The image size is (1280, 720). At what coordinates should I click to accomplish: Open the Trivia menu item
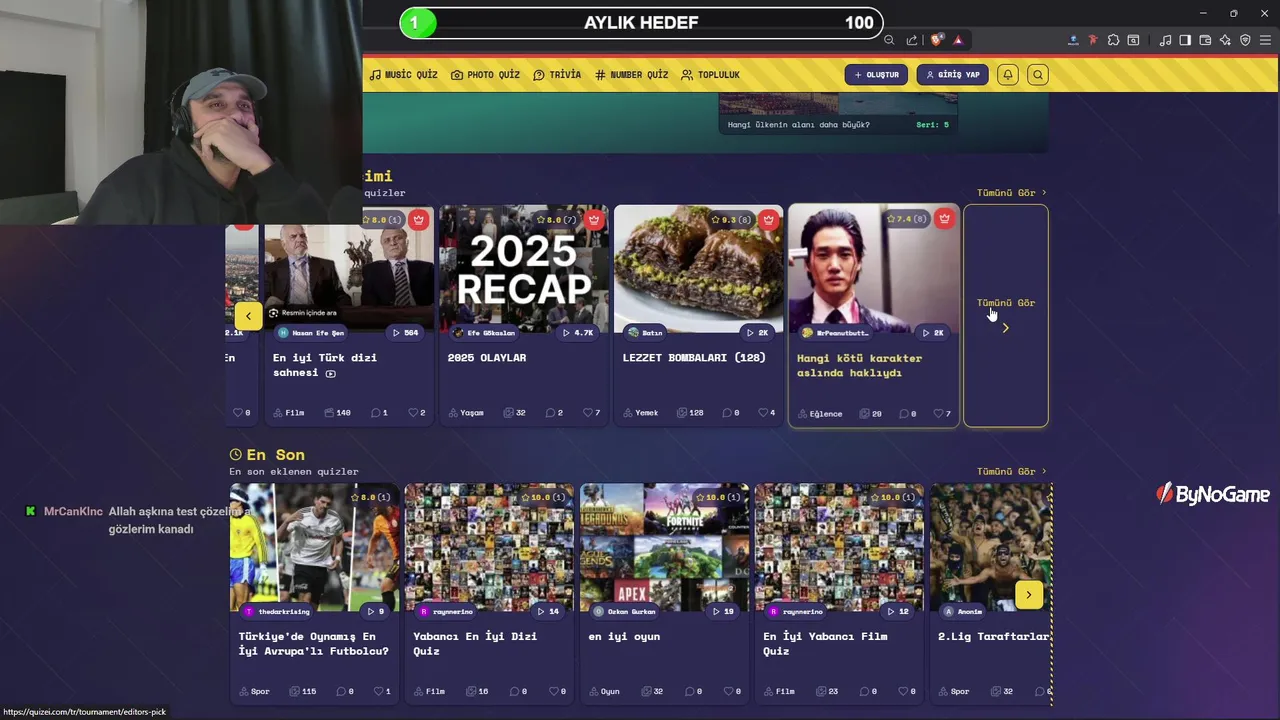(x=557, y=75)
